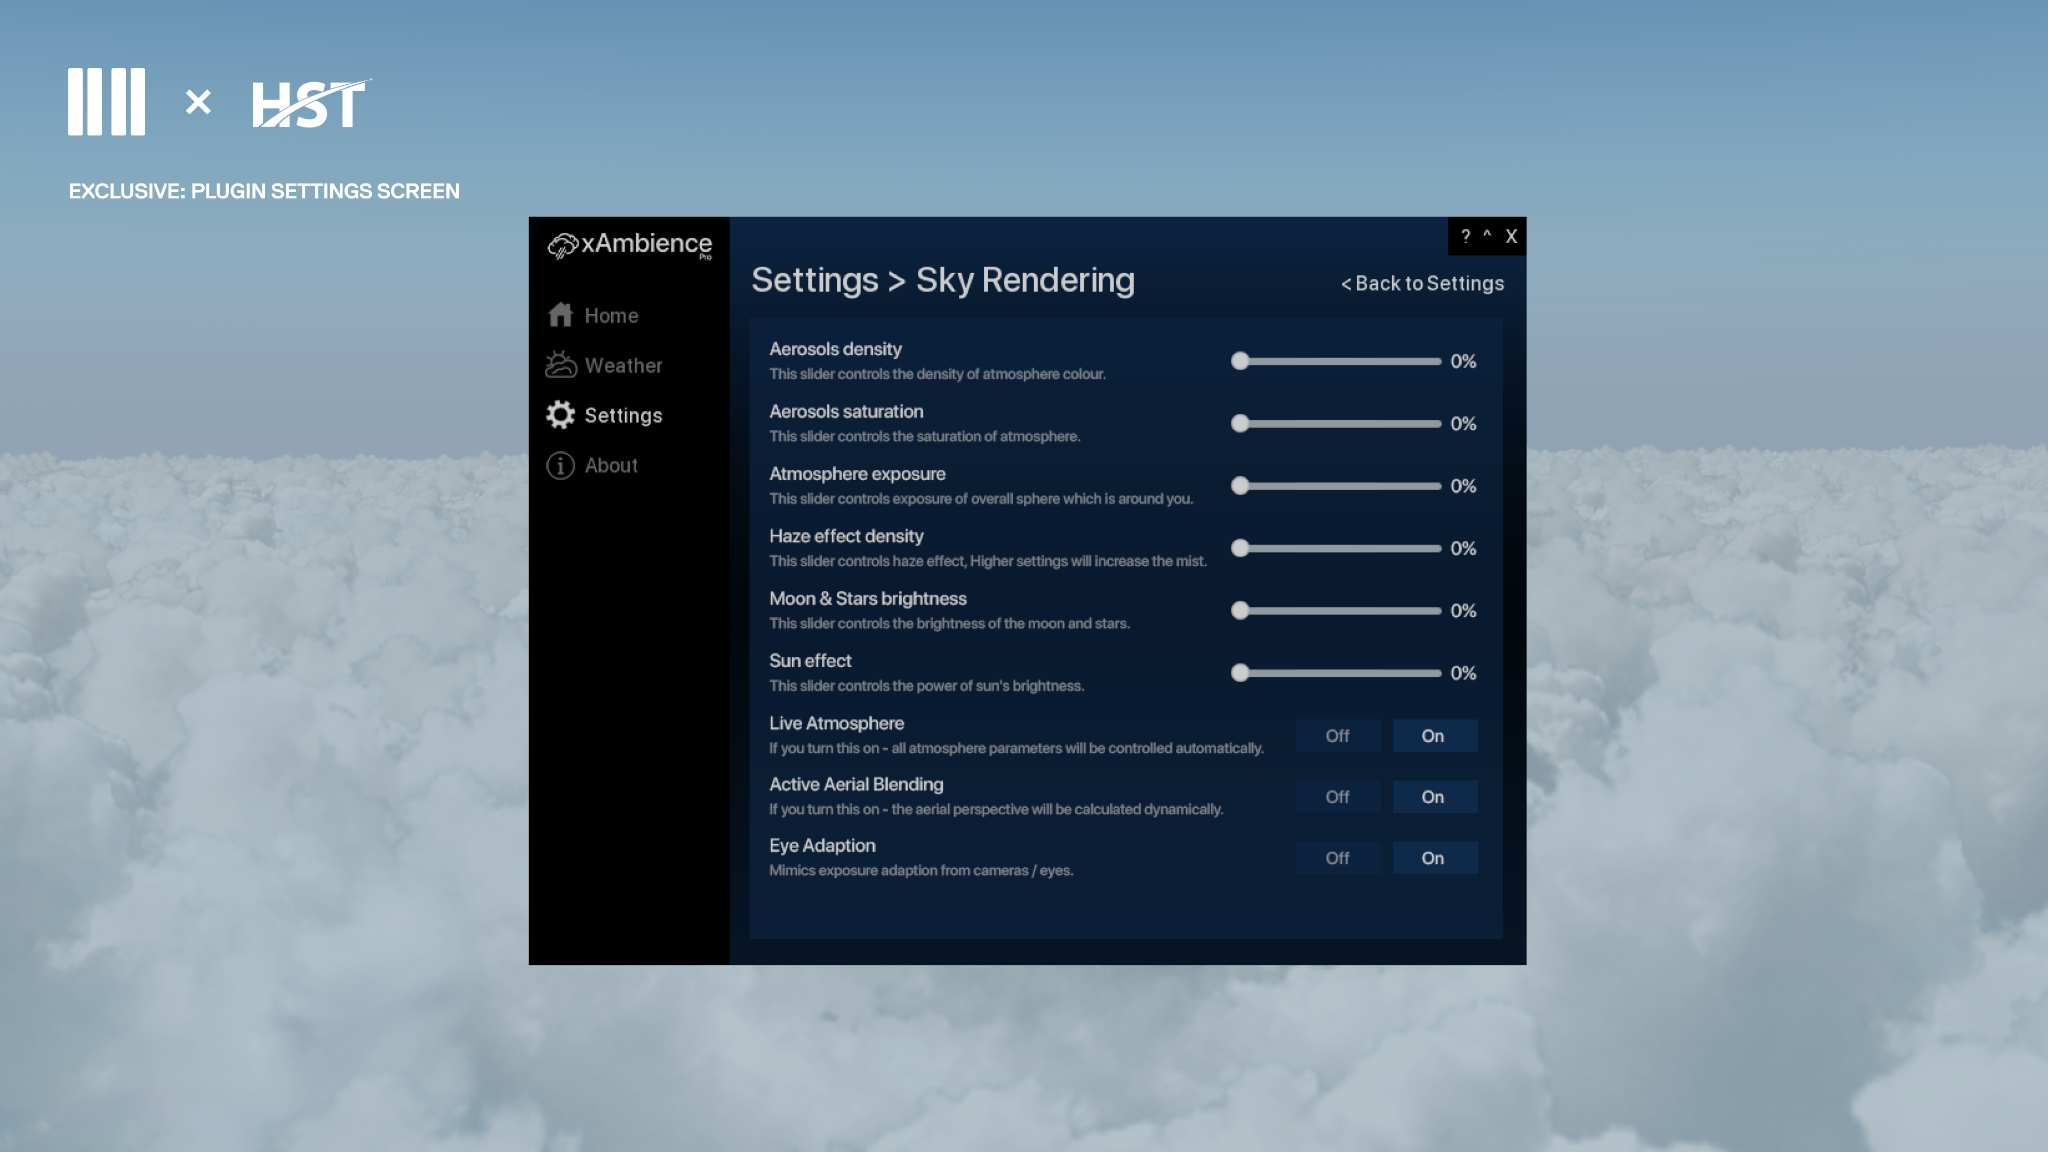Image resolution: width=2048 pixels, height=1152 pixels.
Task: Go back via Back to Settings link
Action: pyautogui.click(x=1422, y=283)
